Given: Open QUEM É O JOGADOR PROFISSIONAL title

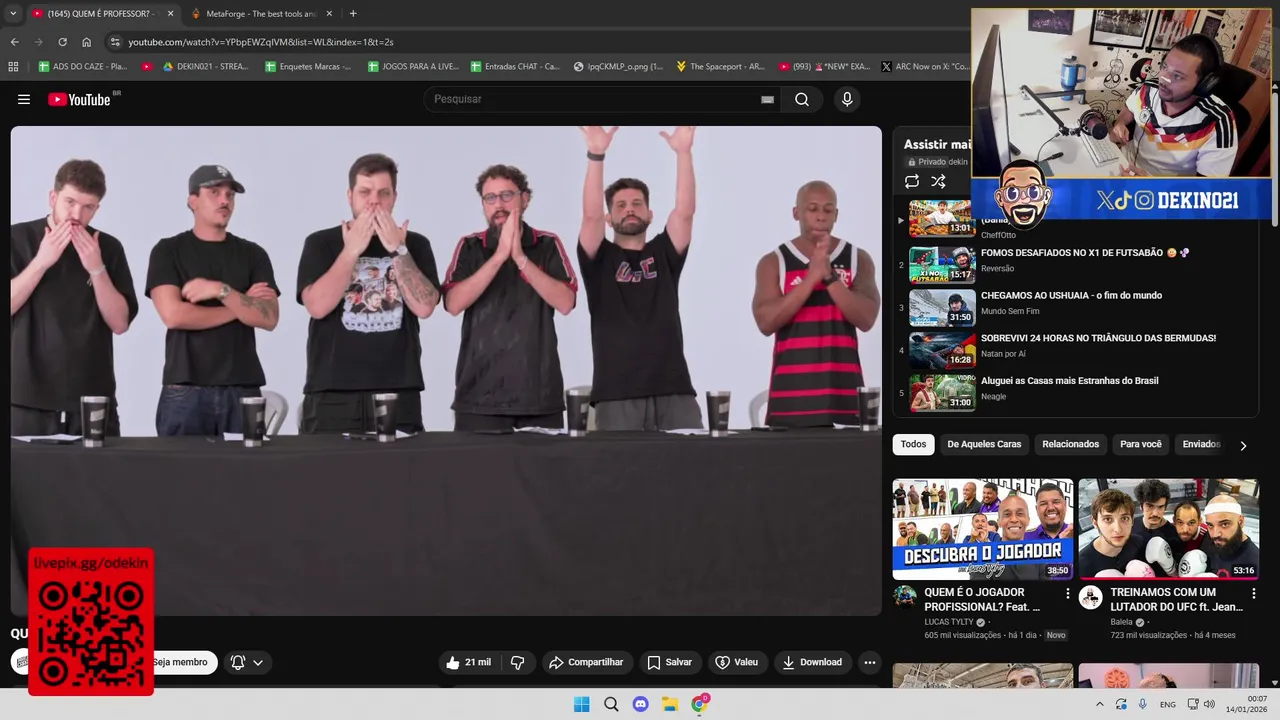Looking at the screenshot, I should tap(982, 599).
